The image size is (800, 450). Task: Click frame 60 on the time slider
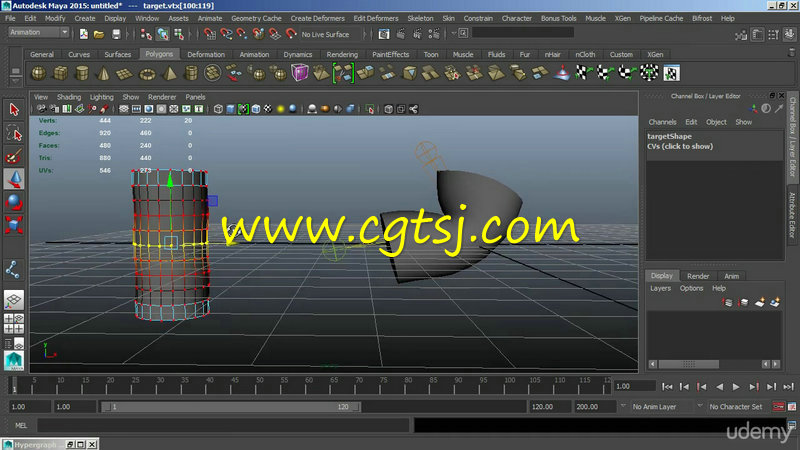[308, 387]
